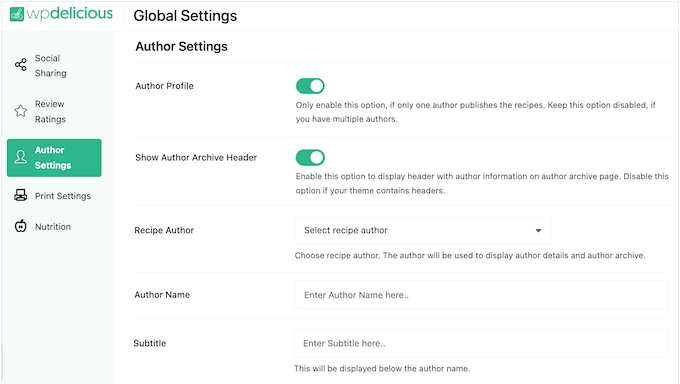
Task: Disable the Author Profile toggle
Action: point(310,86)
